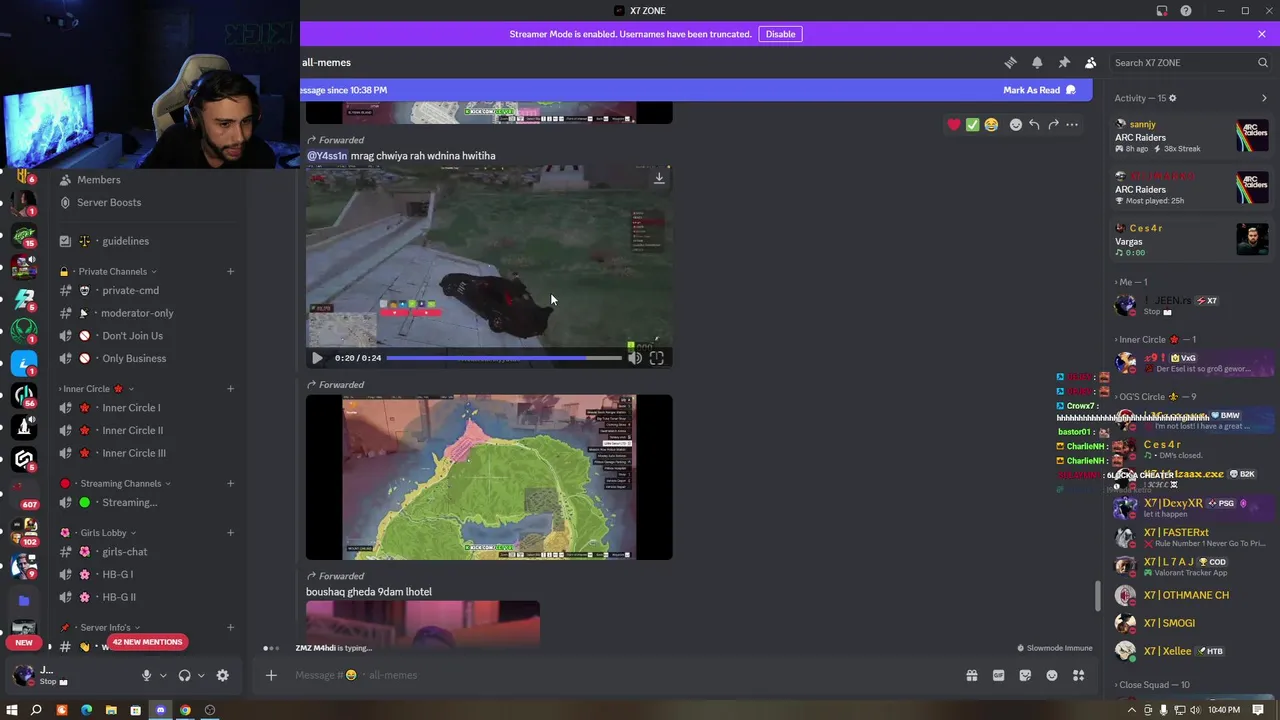Toggle the member list icon
This screenshot has width=1280, height=720.
pyautogui.click(x=1090, y=62)
